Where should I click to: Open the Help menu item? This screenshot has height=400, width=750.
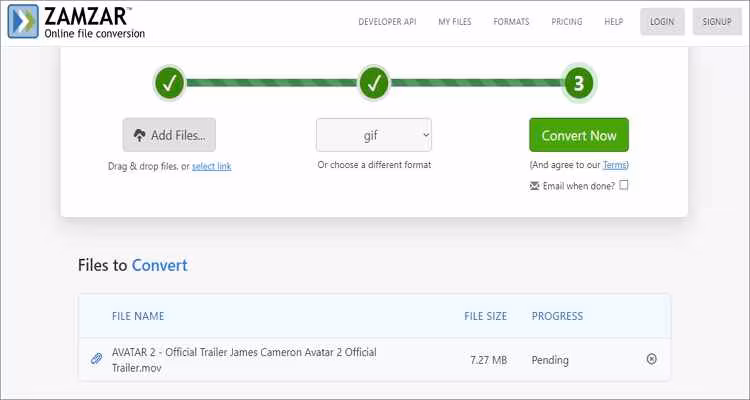[613, 21]
